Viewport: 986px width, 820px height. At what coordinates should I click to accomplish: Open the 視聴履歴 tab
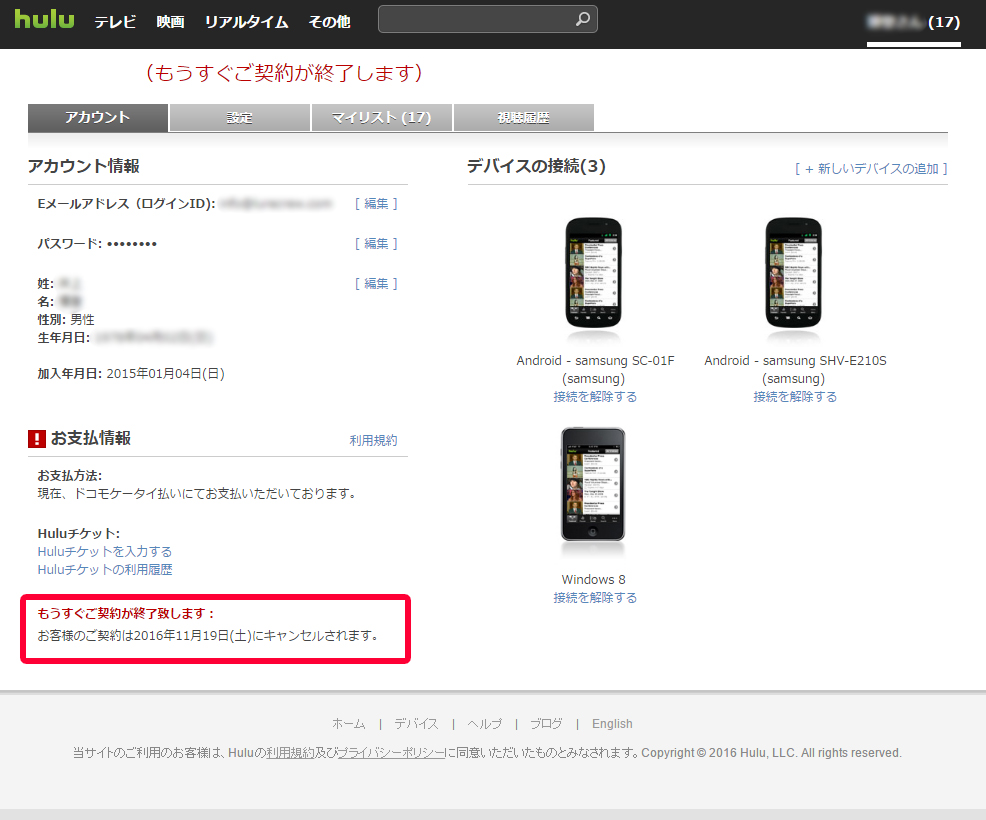tap(524, 118)
